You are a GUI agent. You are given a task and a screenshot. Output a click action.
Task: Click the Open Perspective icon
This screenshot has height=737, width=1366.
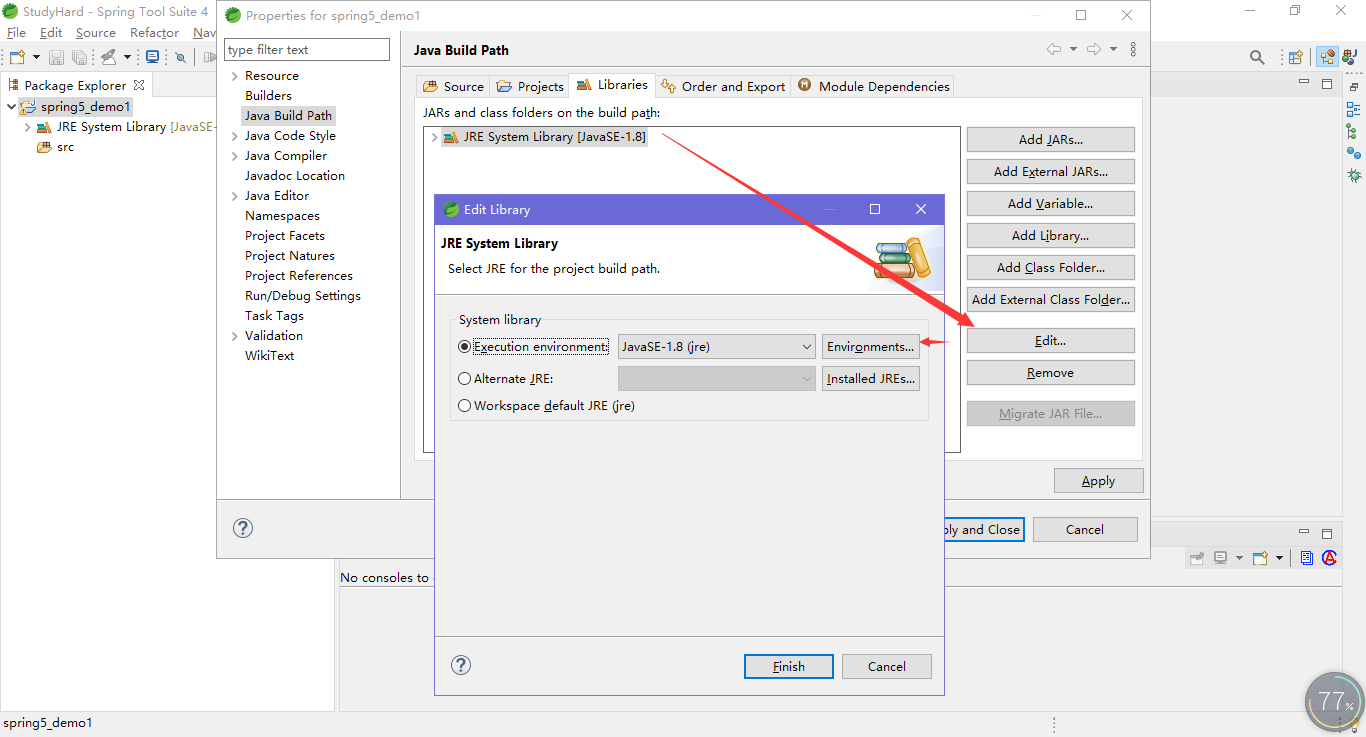coord(1296,57)
